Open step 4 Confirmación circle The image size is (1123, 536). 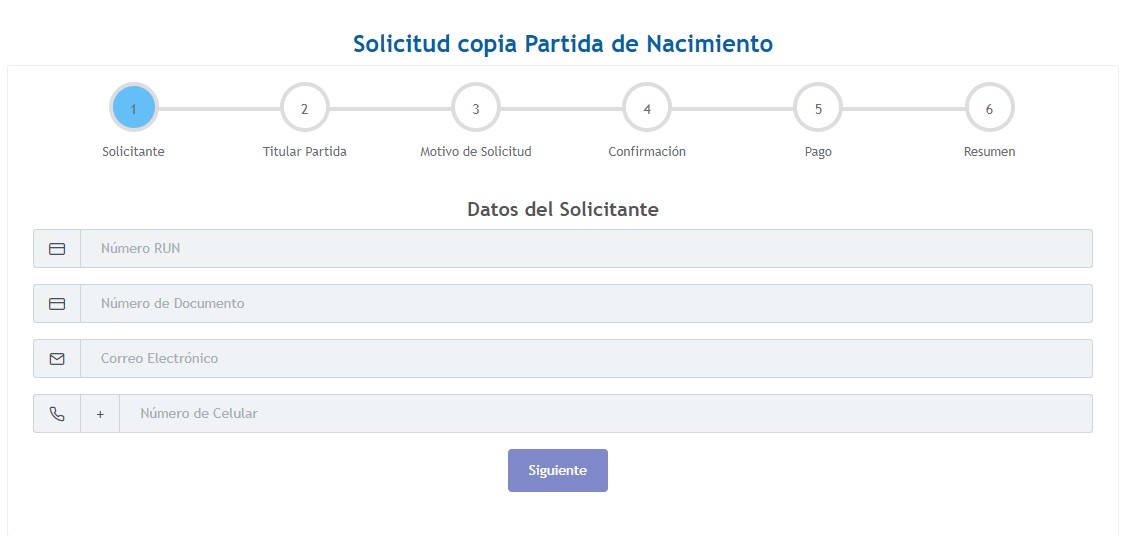[x=647, y=108]
